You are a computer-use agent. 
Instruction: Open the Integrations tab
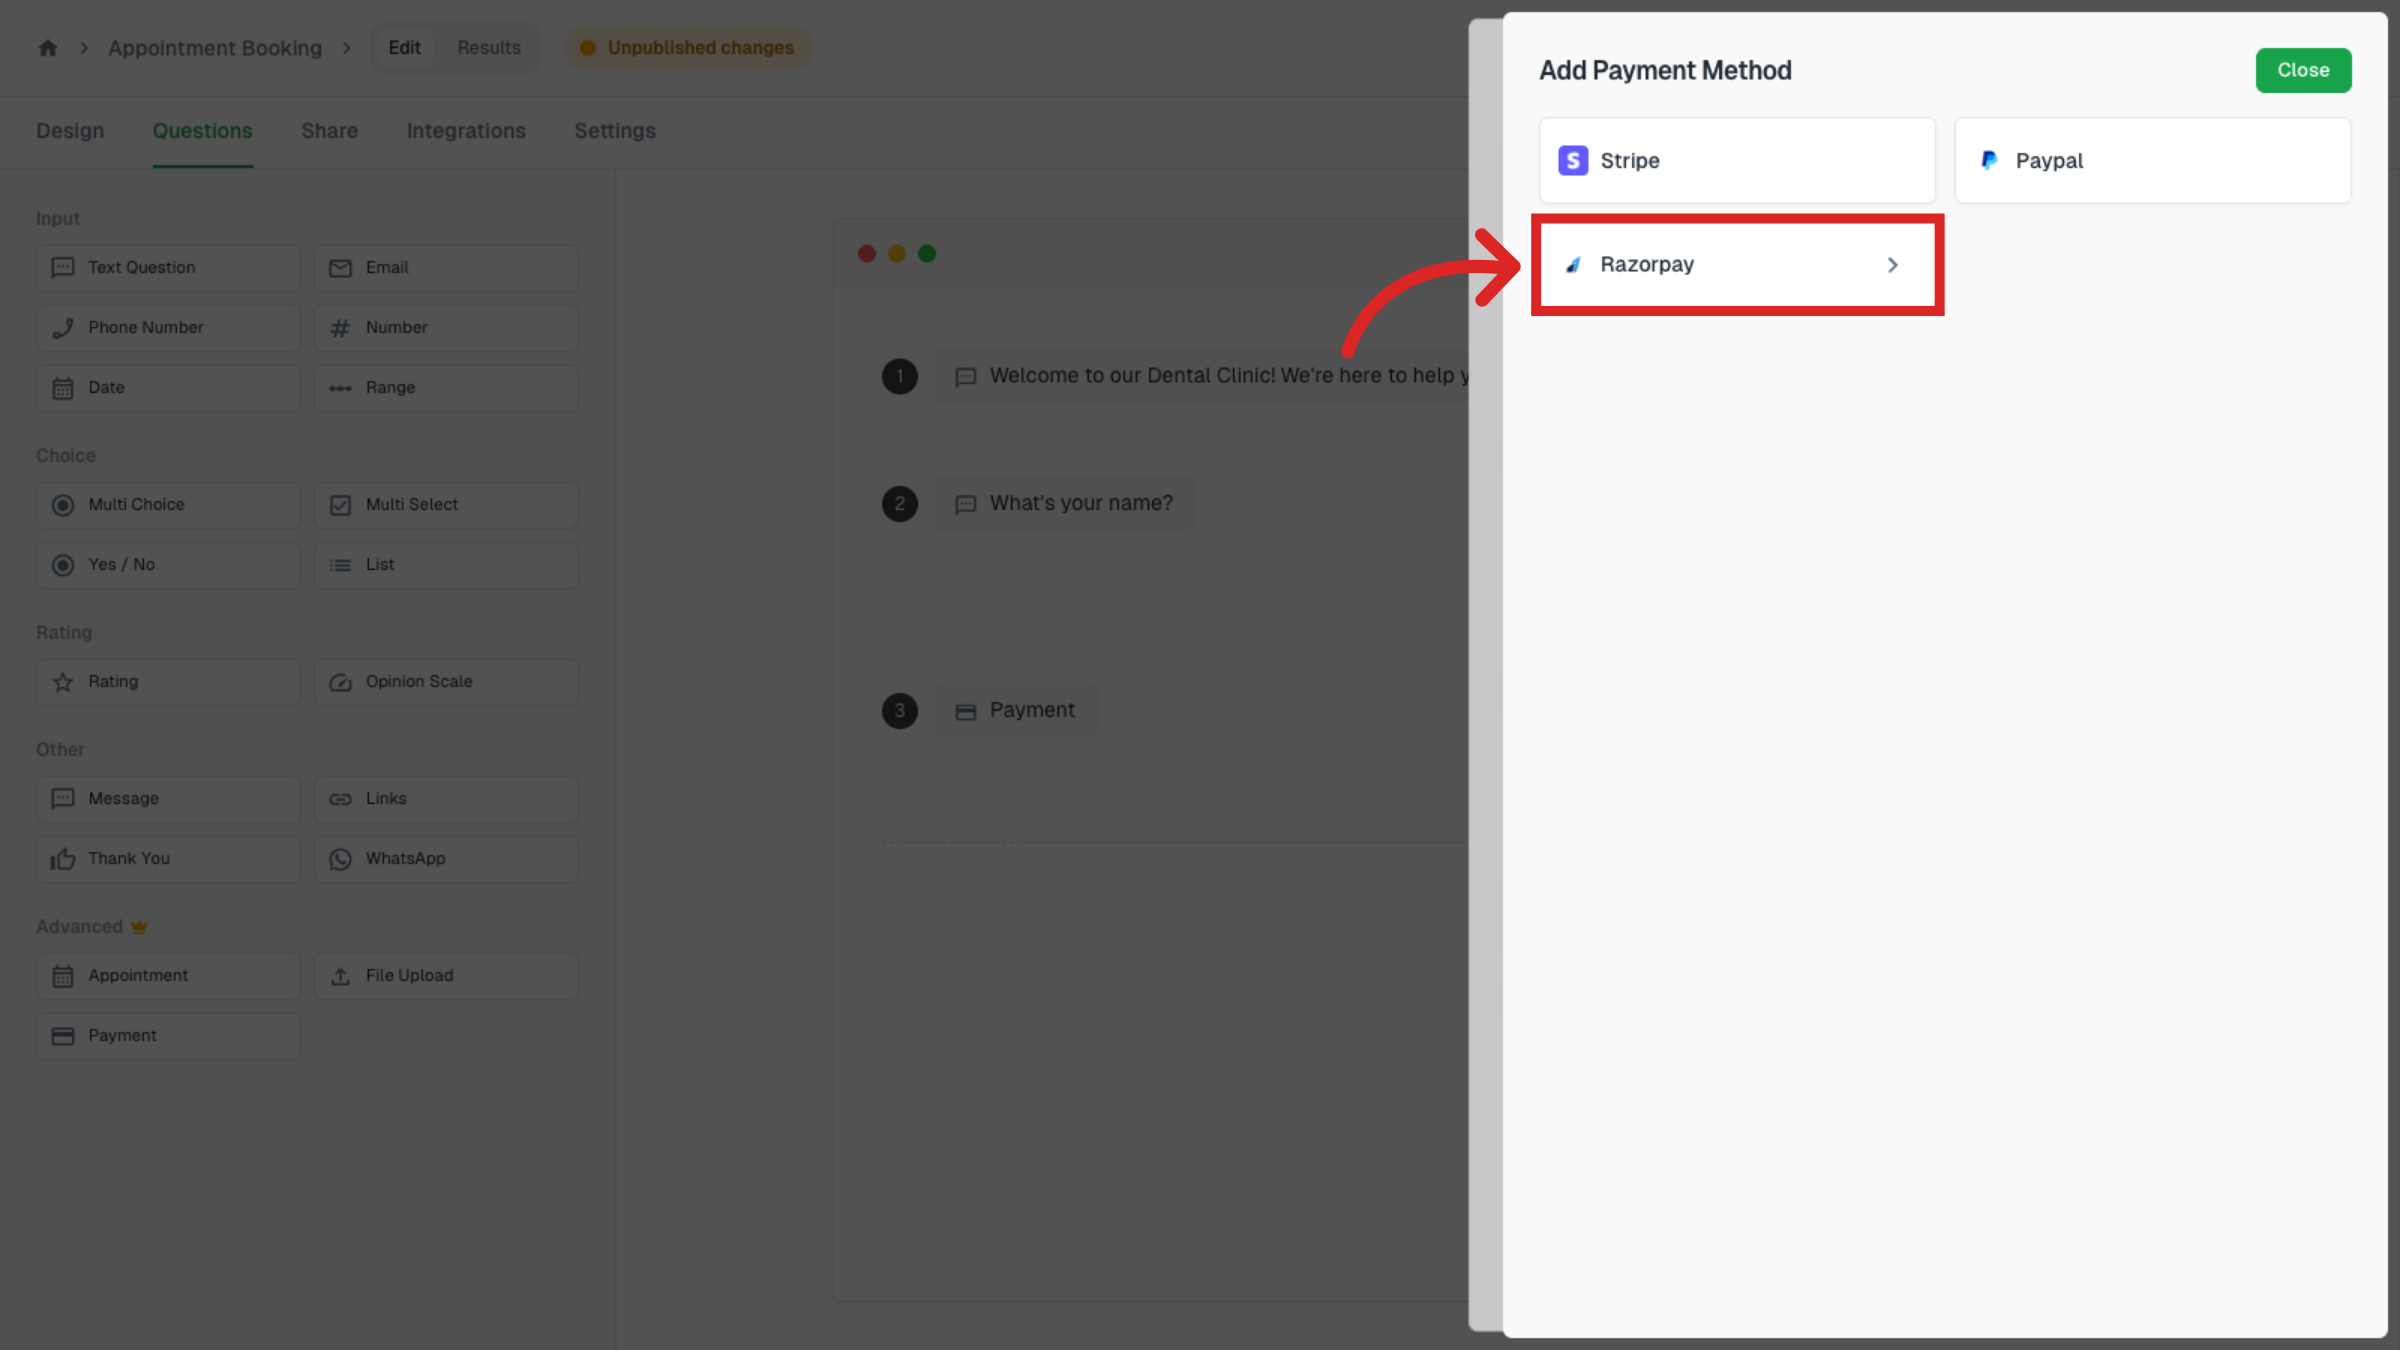click(466, 131)
